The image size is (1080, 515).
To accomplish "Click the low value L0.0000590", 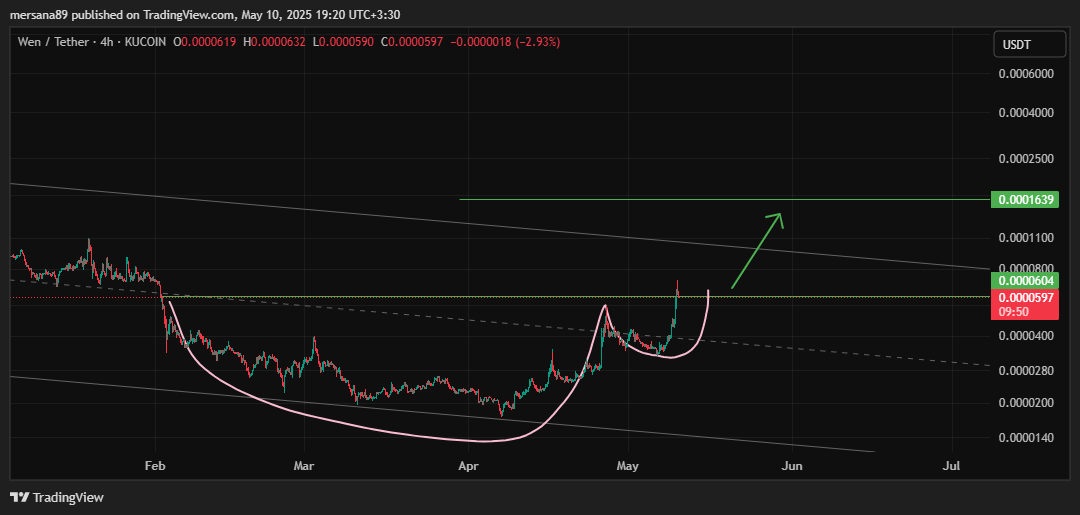I will point(343,42).
